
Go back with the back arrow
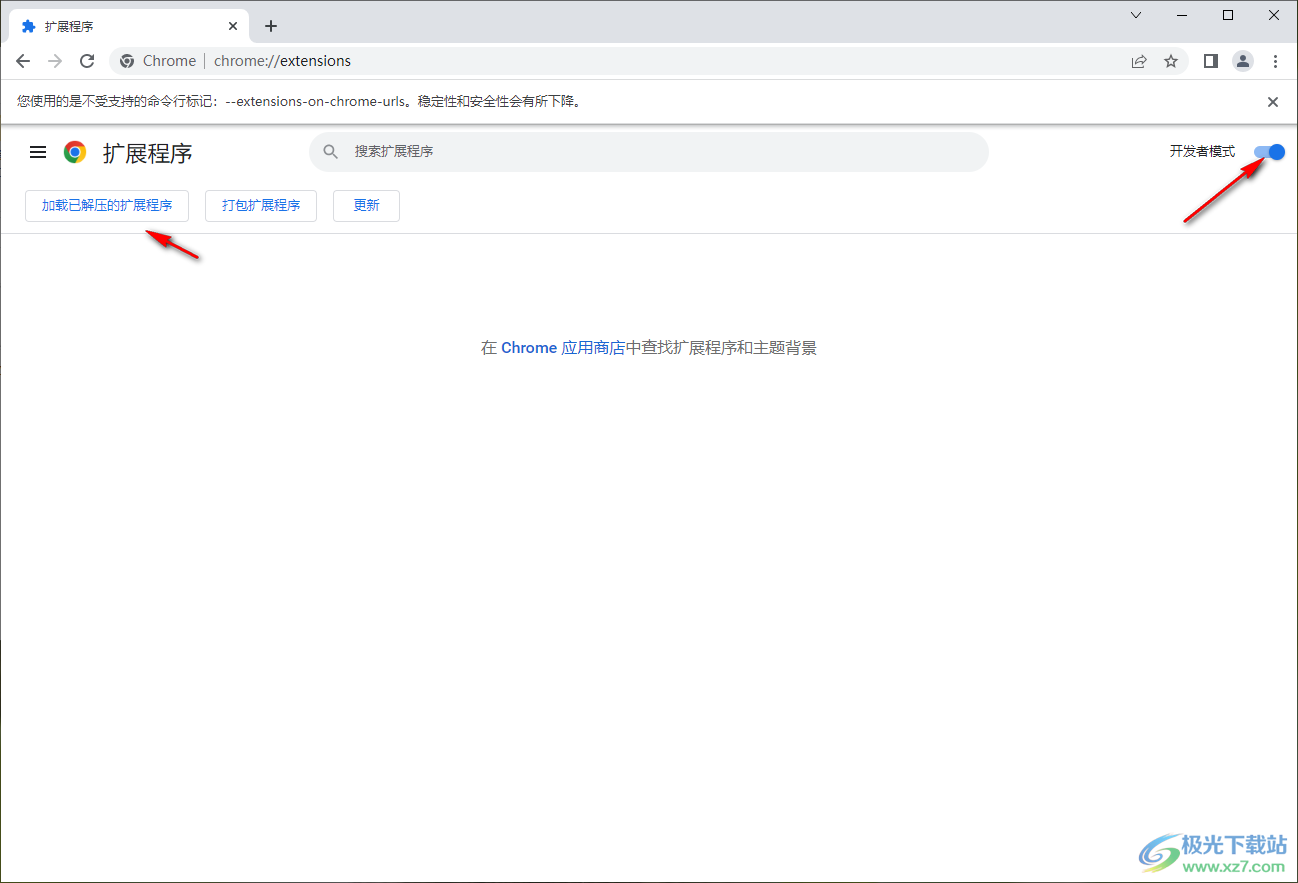(23, 61)
